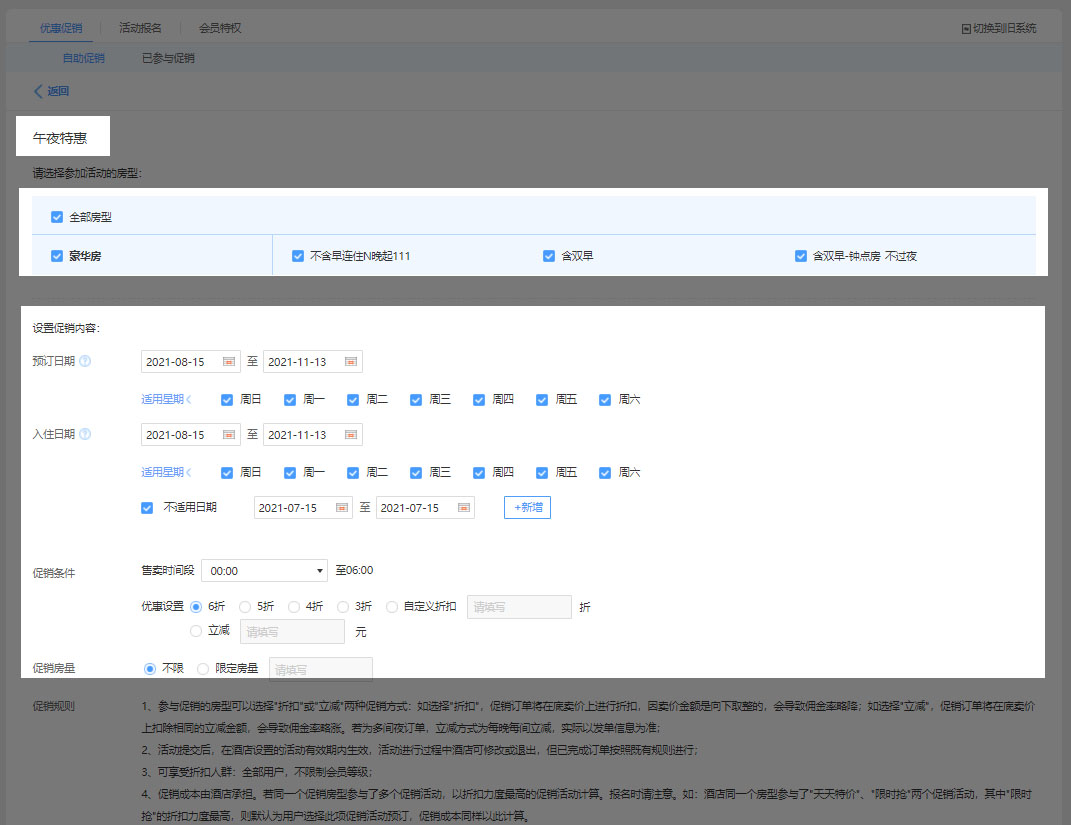Viewport: 1071px width, 825px height.
Task: Toggle 含双早-钟点房 不过夜 checkbox
Action: click(801, 256)
